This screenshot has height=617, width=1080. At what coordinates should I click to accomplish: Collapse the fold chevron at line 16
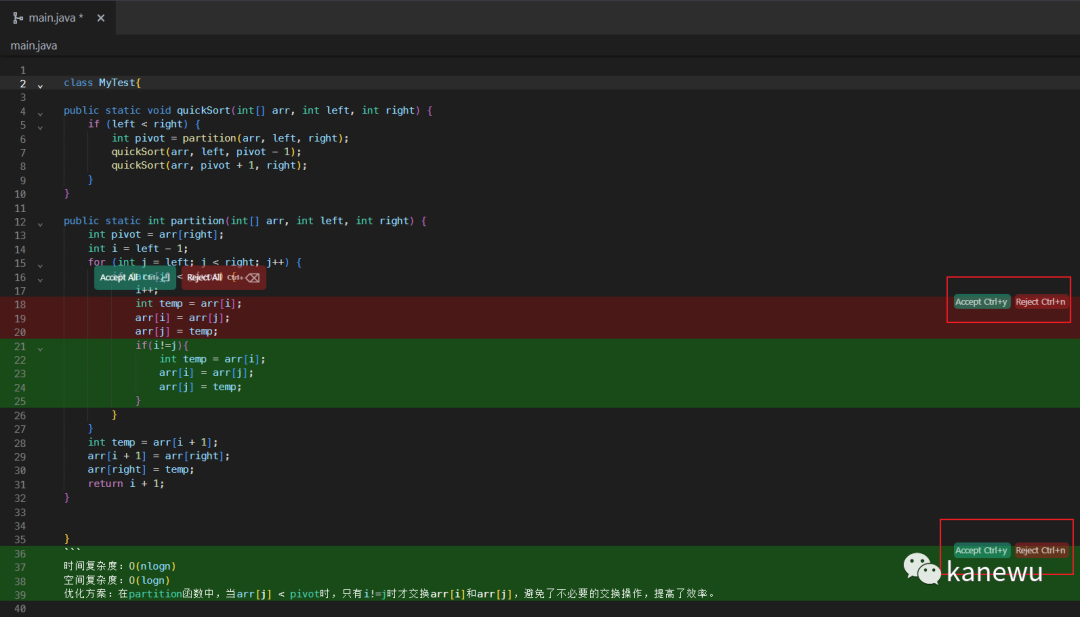pos(40,279)
